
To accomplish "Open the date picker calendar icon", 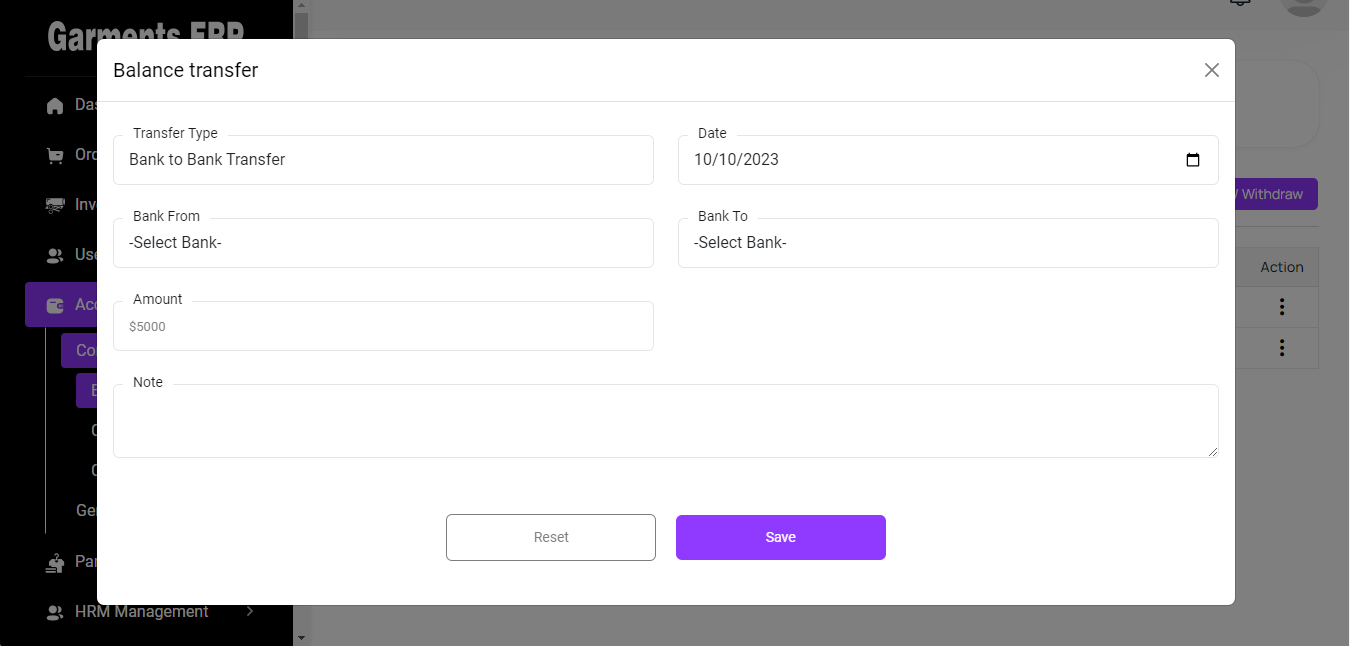I will tap(1192, 160).
